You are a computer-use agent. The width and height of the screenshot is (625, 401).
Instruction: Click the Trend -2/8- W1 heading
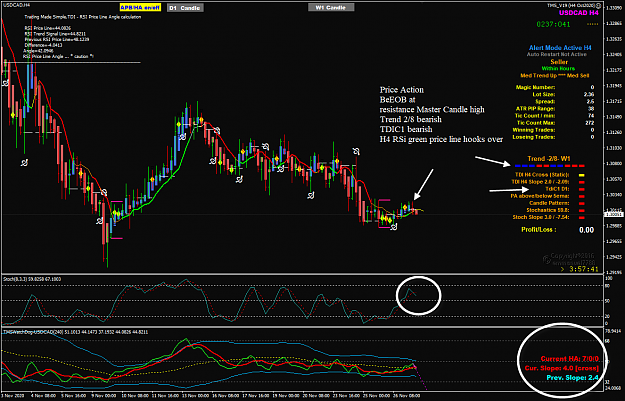549,159
